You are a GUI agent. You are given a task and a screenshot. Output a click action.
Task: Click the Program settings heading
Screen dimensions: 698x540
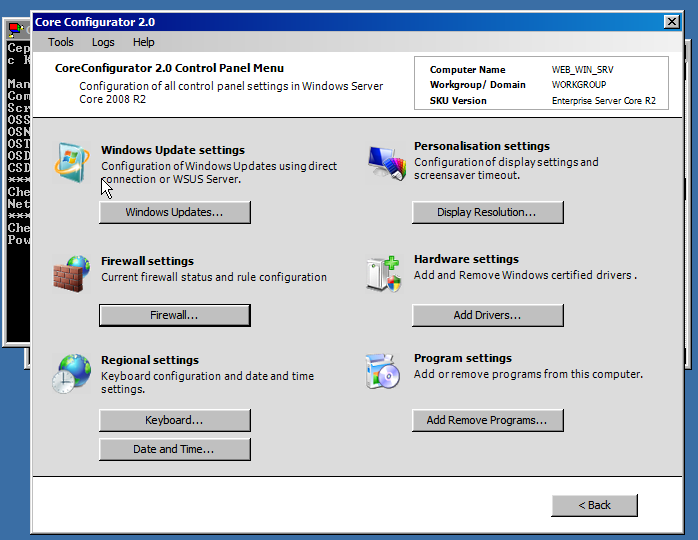tap(463, 358)
